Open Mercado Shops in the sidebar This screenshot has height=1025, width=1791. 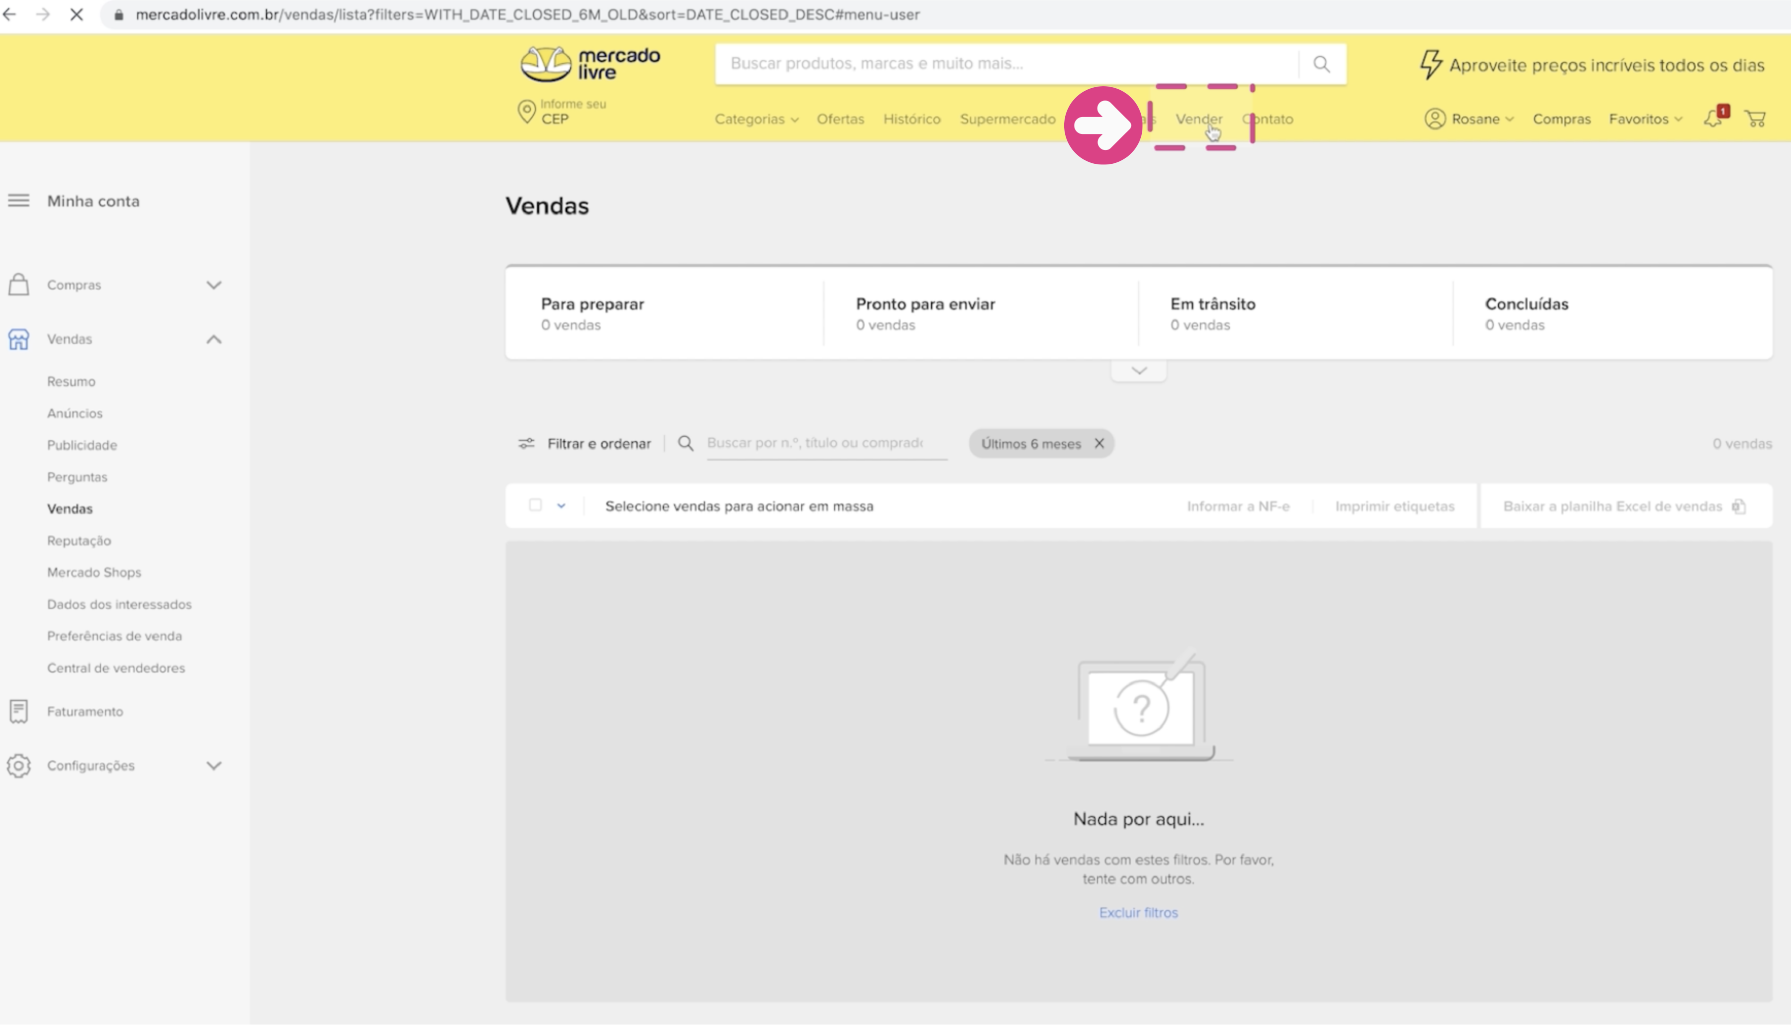(x=94, y=572)
